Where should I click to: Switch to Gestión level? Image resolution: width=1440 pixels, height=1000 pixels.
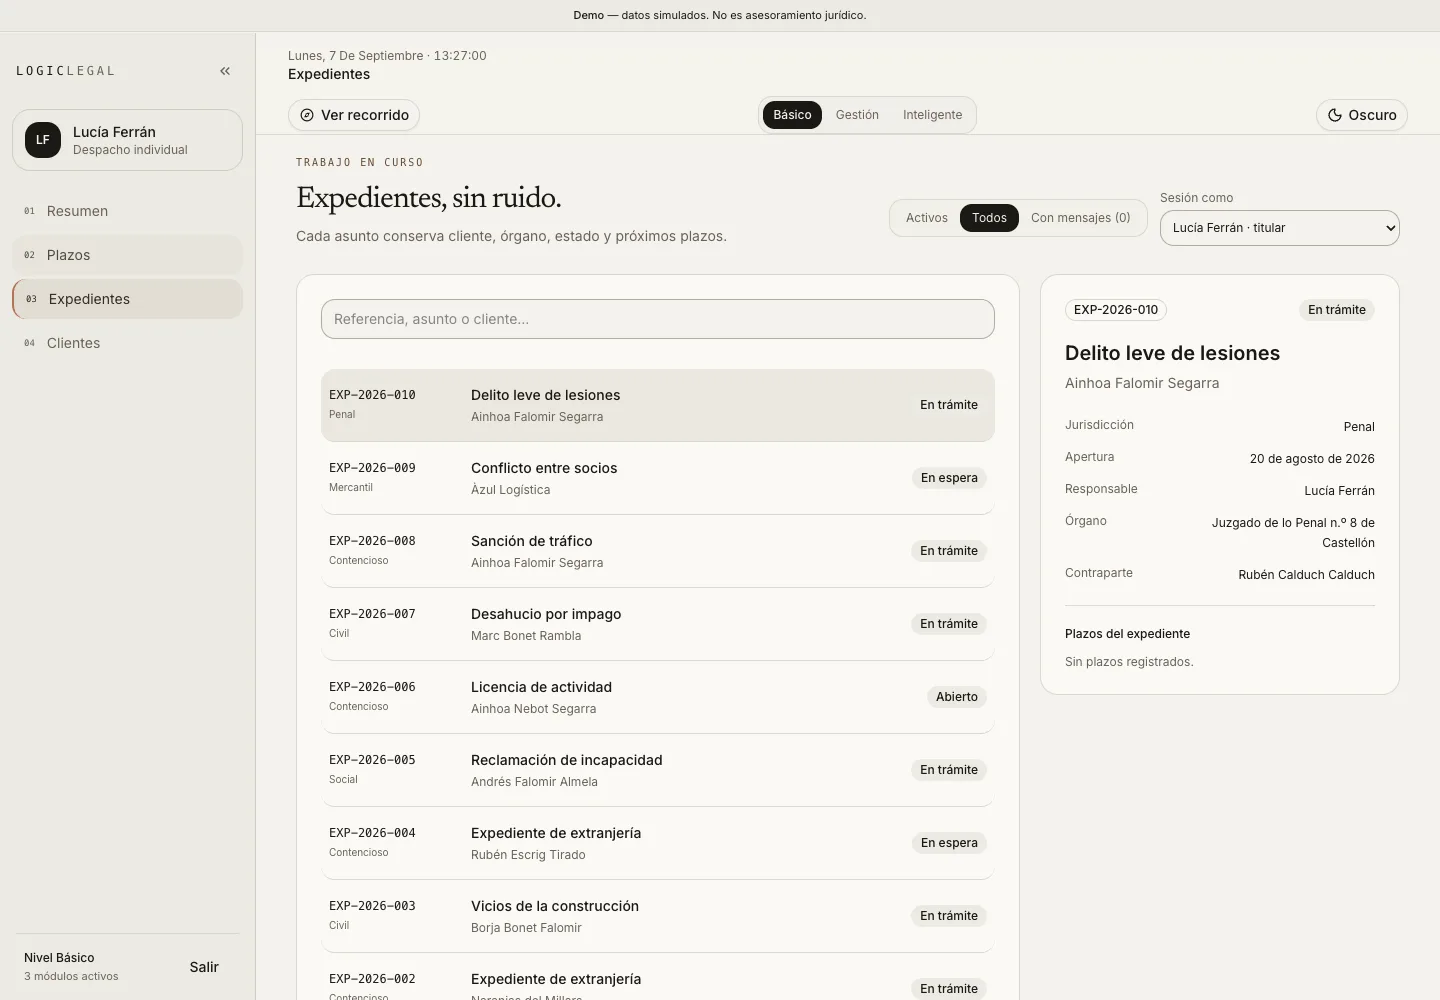(x=857, y=115)
